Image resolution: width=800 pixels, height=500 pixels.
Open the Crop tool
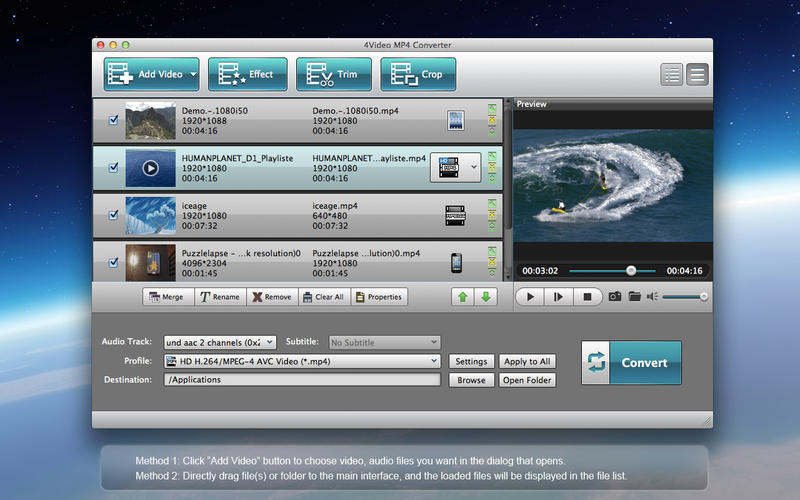418,74
